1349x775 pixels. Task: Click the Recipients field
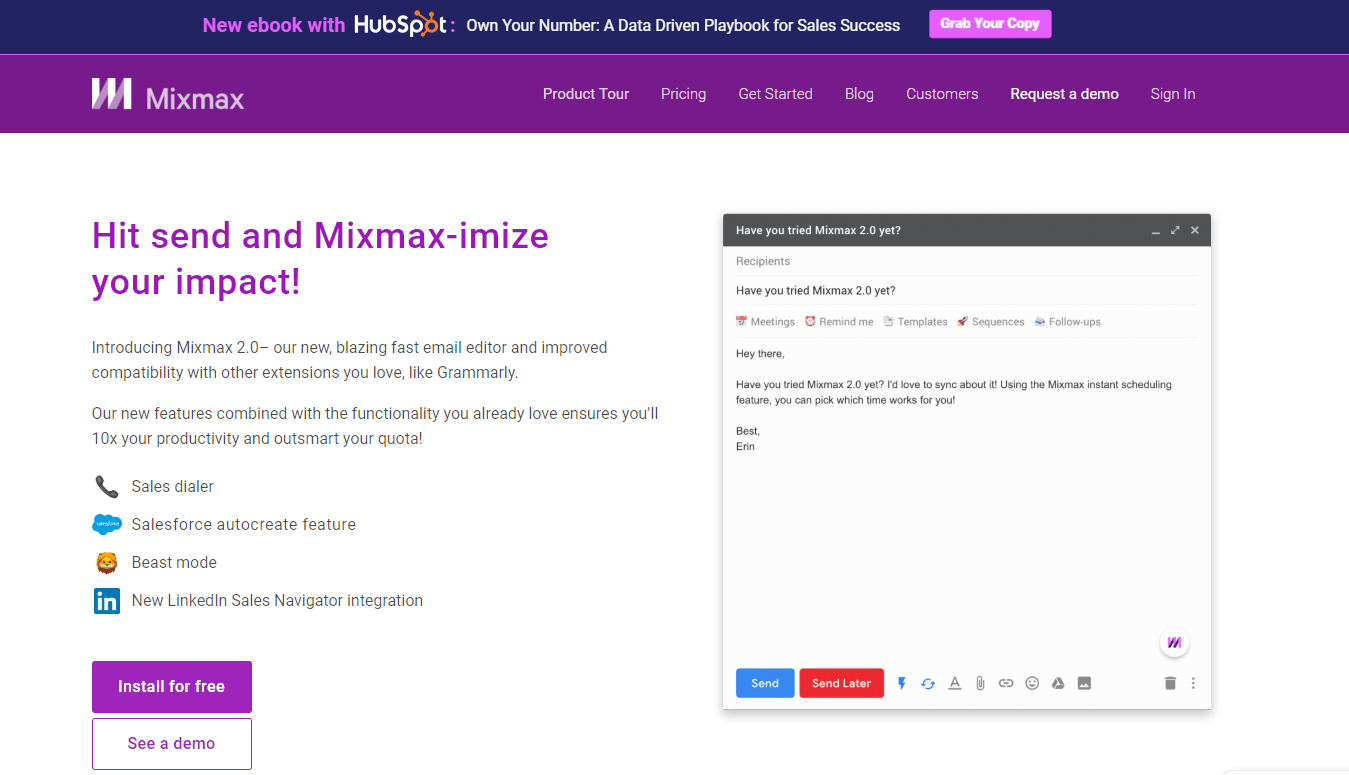[x=966, y=262]
